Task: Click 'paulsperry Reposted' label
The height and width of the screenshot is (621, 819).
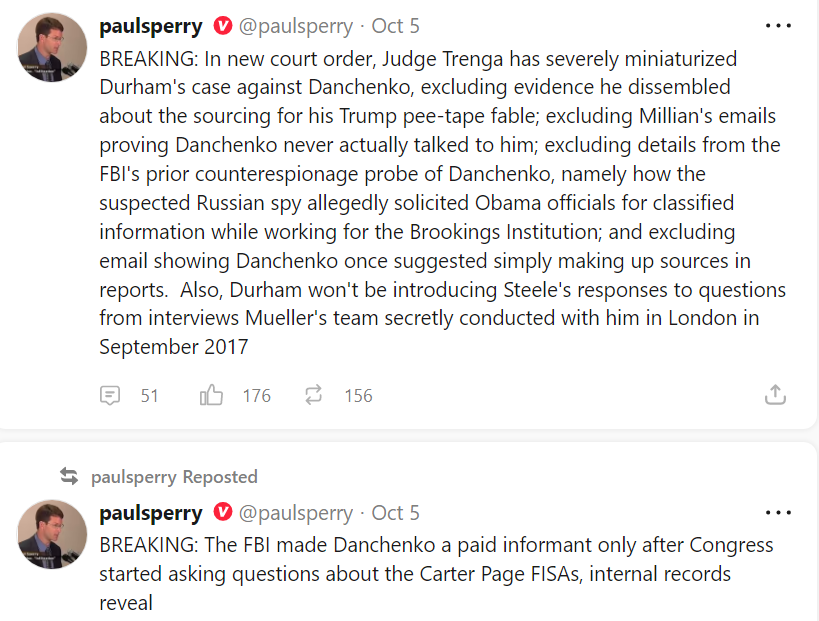Action: 174,476
